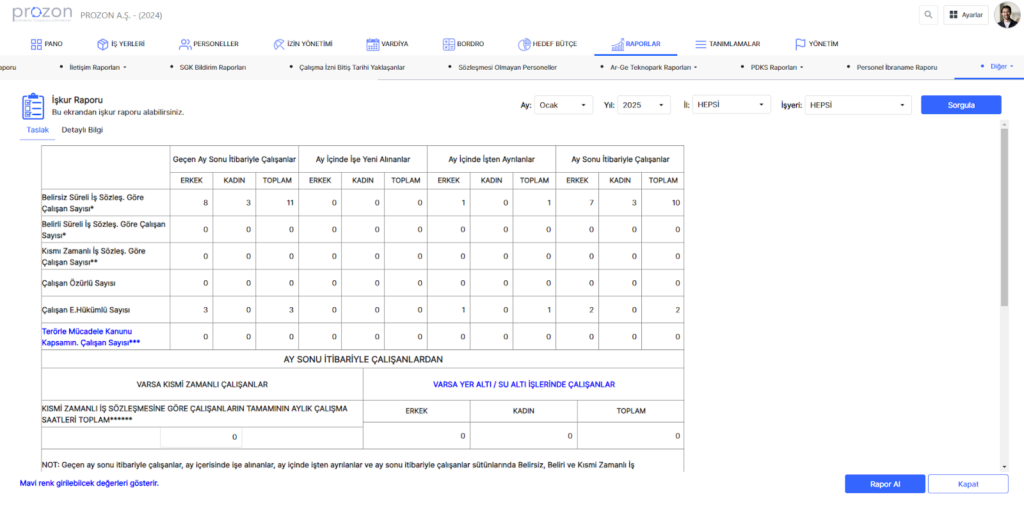The width and height of the screenshot is (1024, 505).
Task: Open the PANO dashboard menu
Action: 47,44
